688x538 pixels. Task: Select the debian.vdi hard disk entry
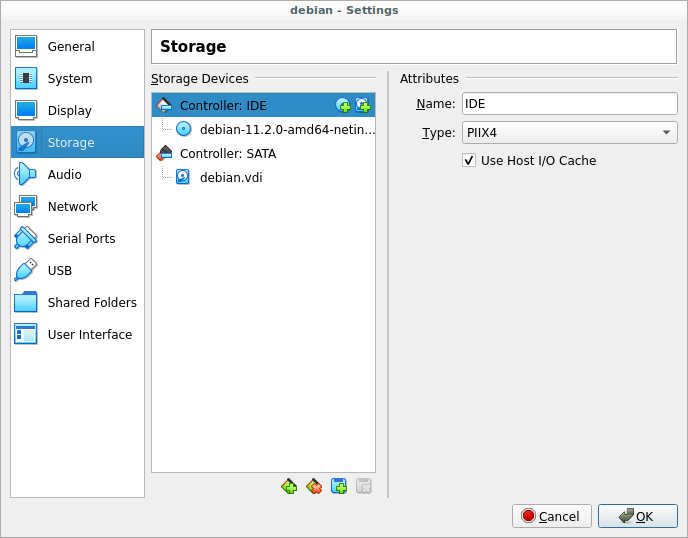pyautogui.click(x=230, y=177)
